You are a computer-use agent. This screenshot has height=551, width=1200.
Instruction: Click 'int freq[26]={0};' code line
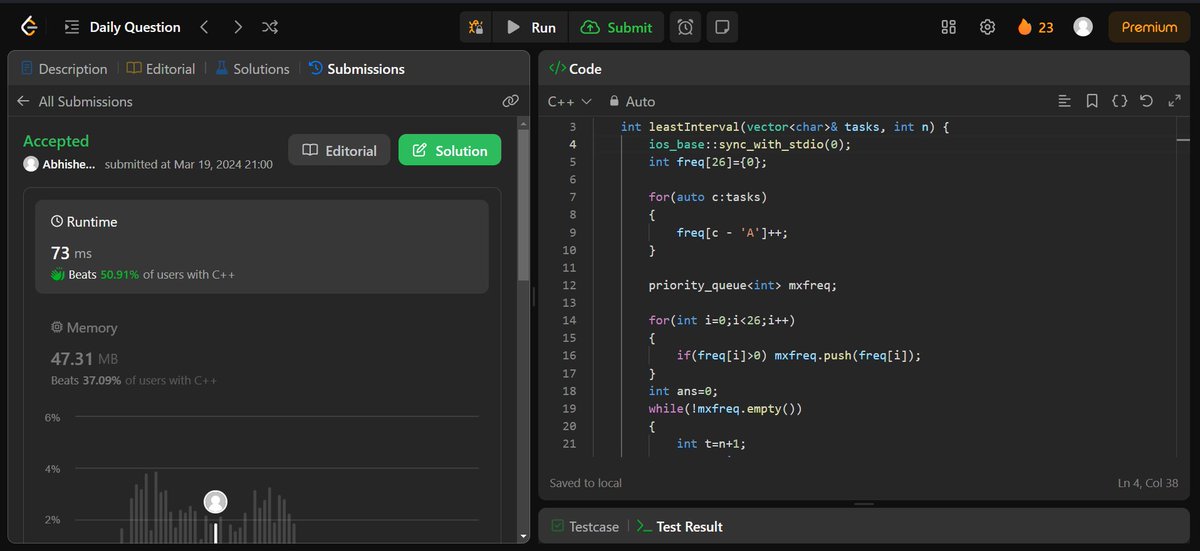click(x=708, y=162)
